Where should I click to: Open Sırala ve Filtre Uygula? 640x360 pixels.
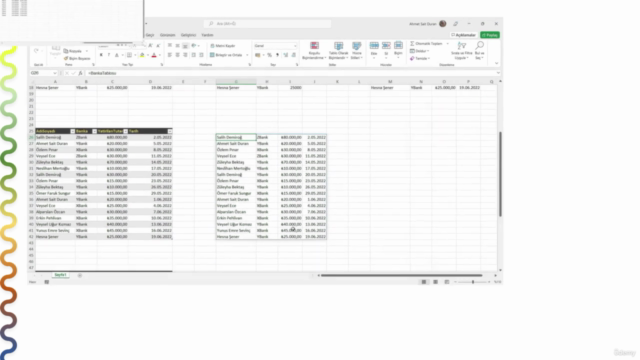(x=462, y=51)
